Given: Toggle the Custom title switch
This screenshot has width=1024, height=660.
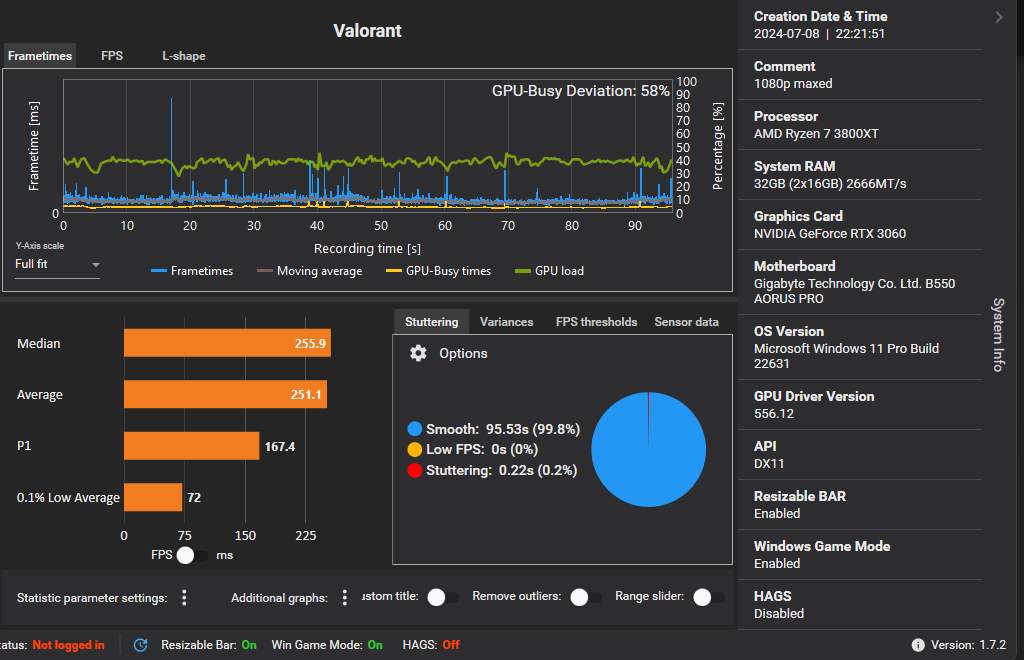Looking at the screenshot, I should click(x=443, y=597).
